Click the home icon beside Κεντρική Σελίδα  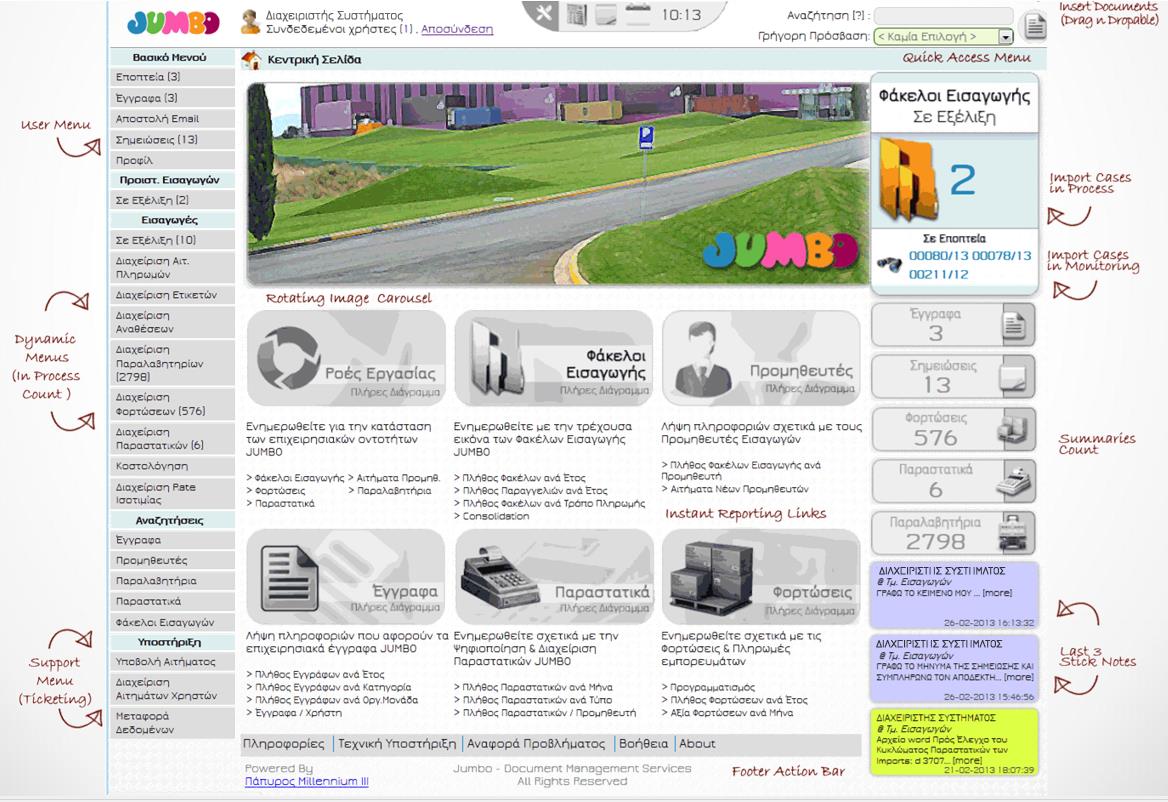pyautogui.click(x=252, y=60)
